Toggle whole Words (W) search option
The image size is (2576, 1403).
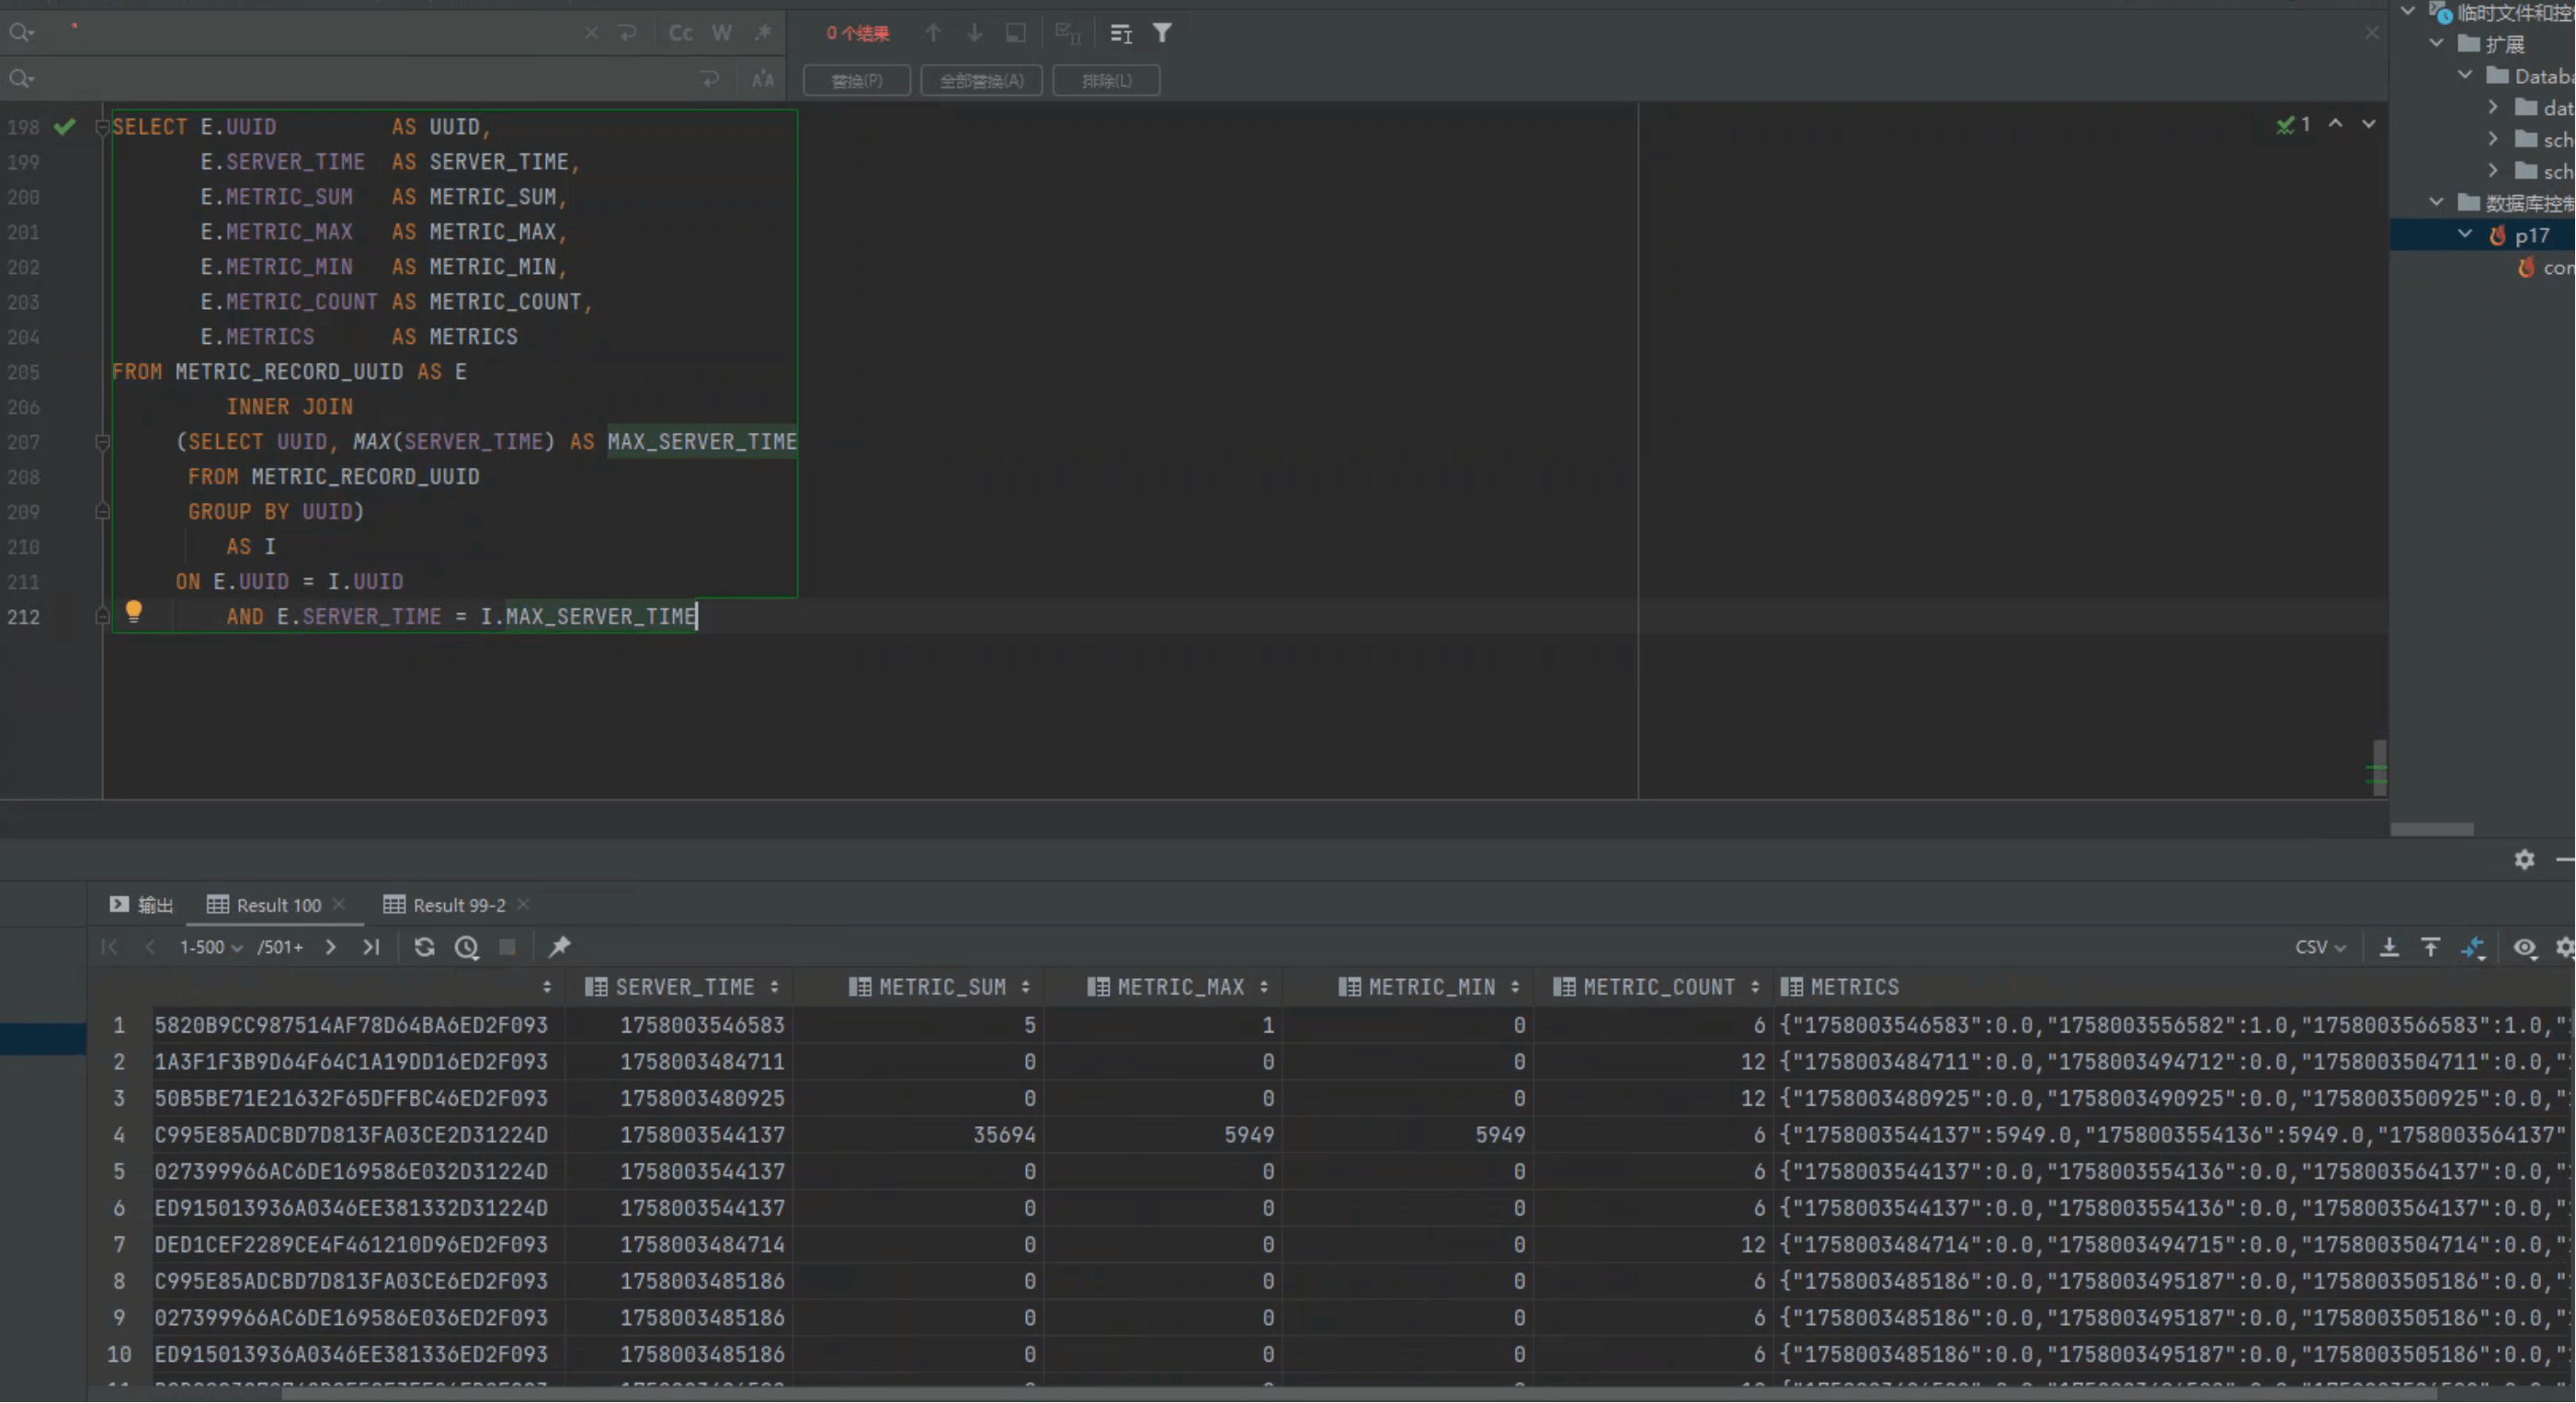coord(722,33)
